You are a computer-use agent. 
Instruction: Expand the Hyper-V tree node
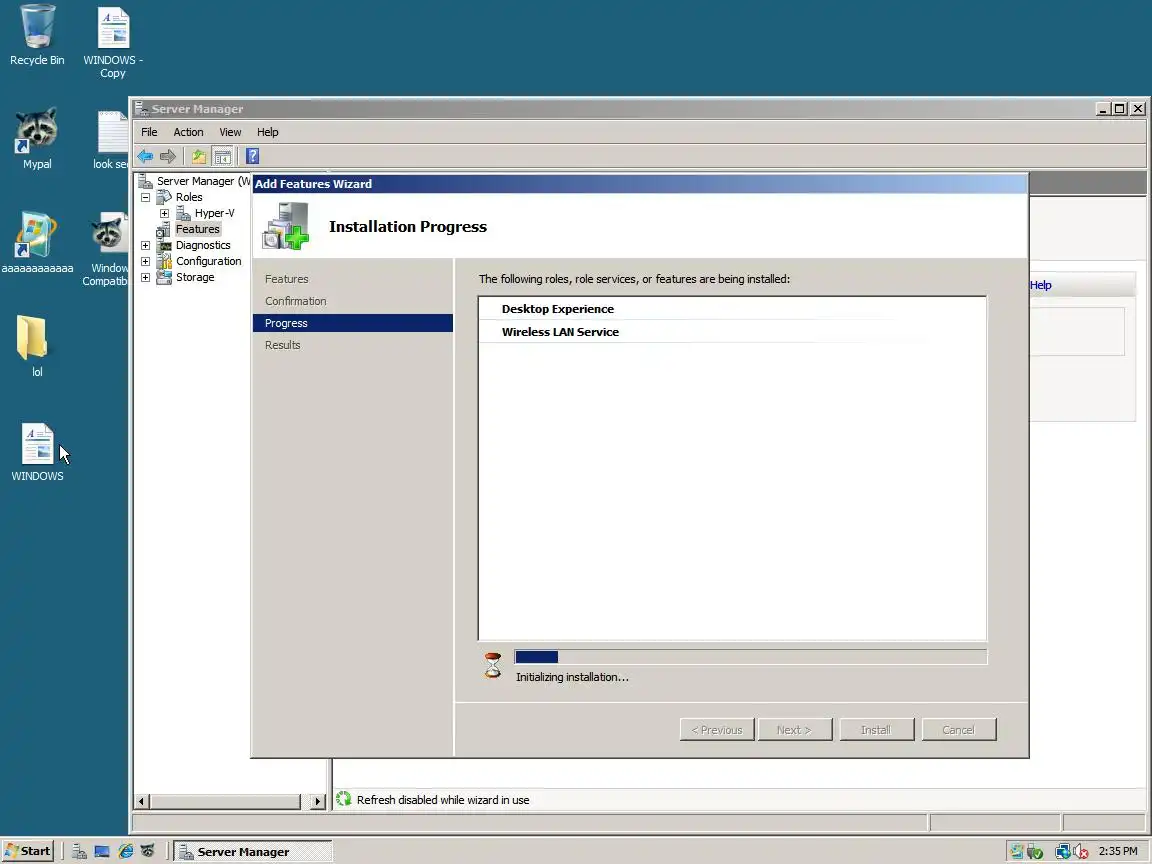point(165,213)
